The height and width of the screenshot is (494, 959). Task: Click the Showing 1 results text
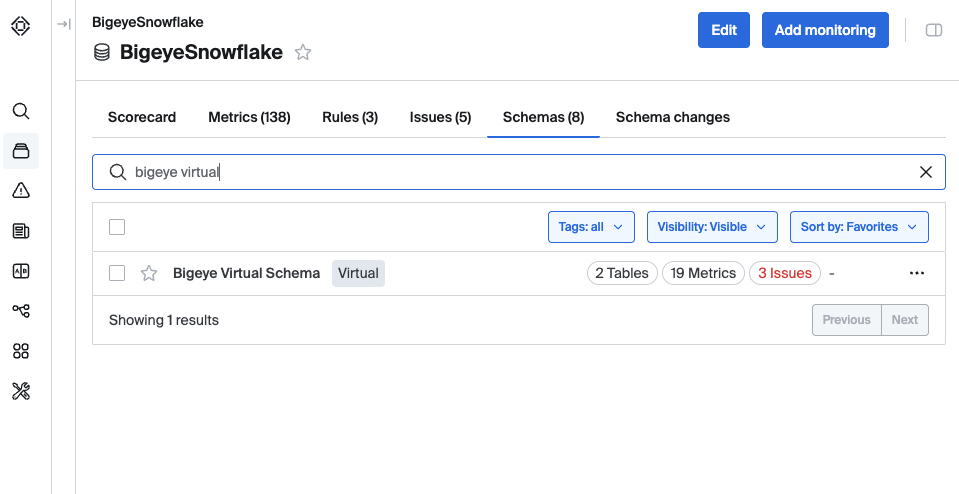[x=164, y=320]
